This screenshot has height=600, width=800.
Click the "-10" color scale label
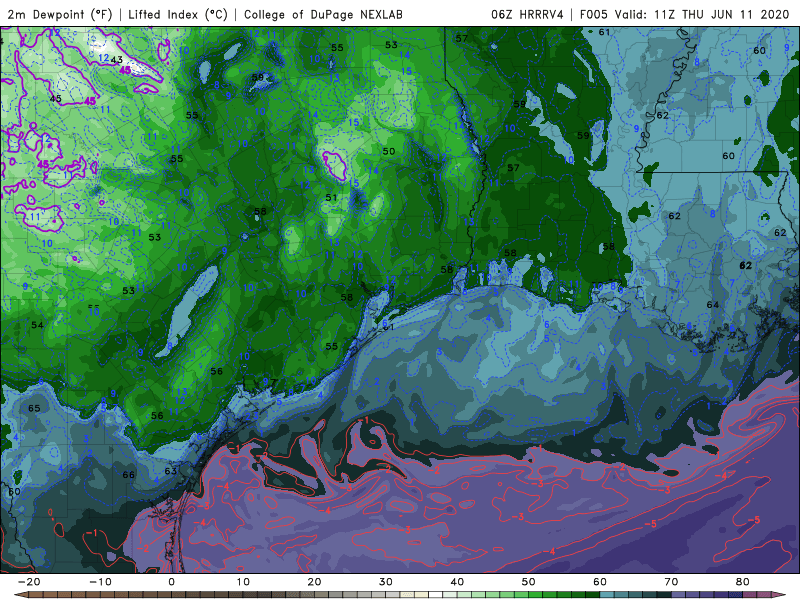(100, 582)
